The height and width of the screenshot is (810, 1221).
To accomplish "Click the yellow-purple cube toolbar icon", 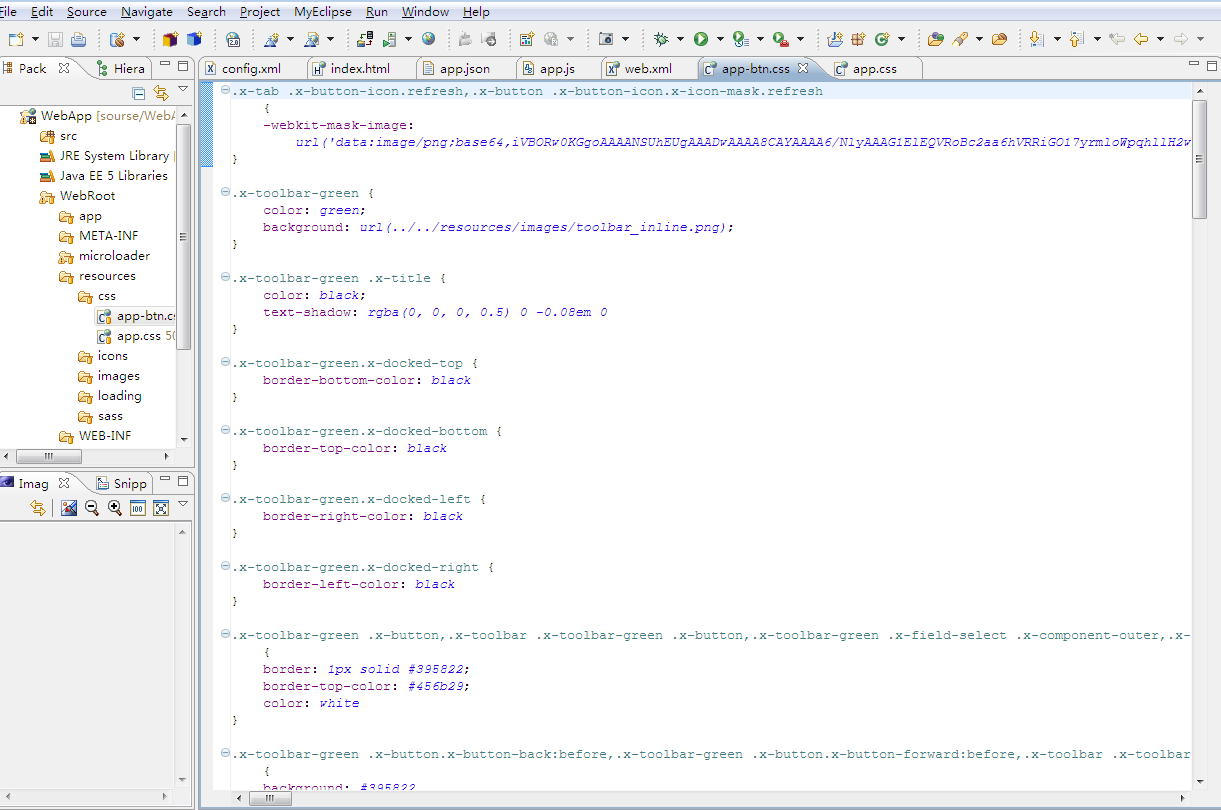I will tap(170, 39).
